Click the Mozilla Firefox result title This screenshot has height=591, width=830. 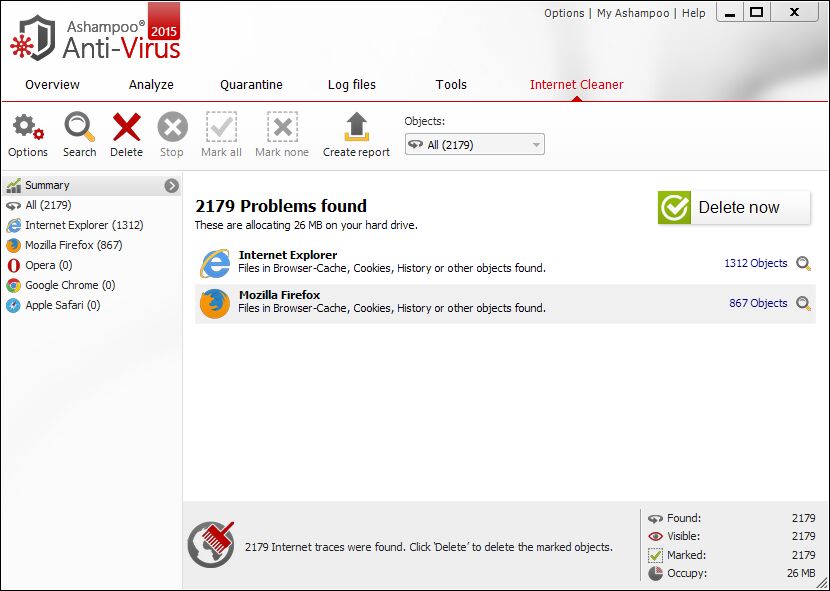click(x=279, y=295)
